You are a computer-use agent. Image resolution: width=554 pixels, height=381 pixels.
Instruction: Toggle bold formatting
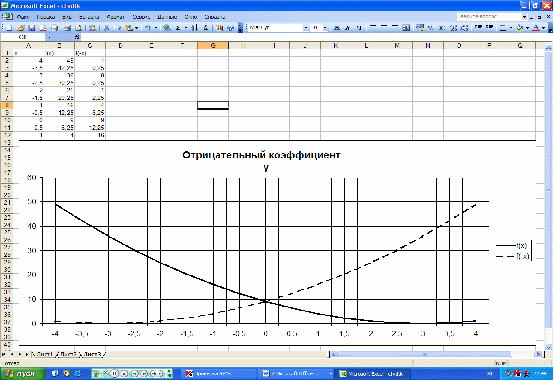click(x=337, y=28)
